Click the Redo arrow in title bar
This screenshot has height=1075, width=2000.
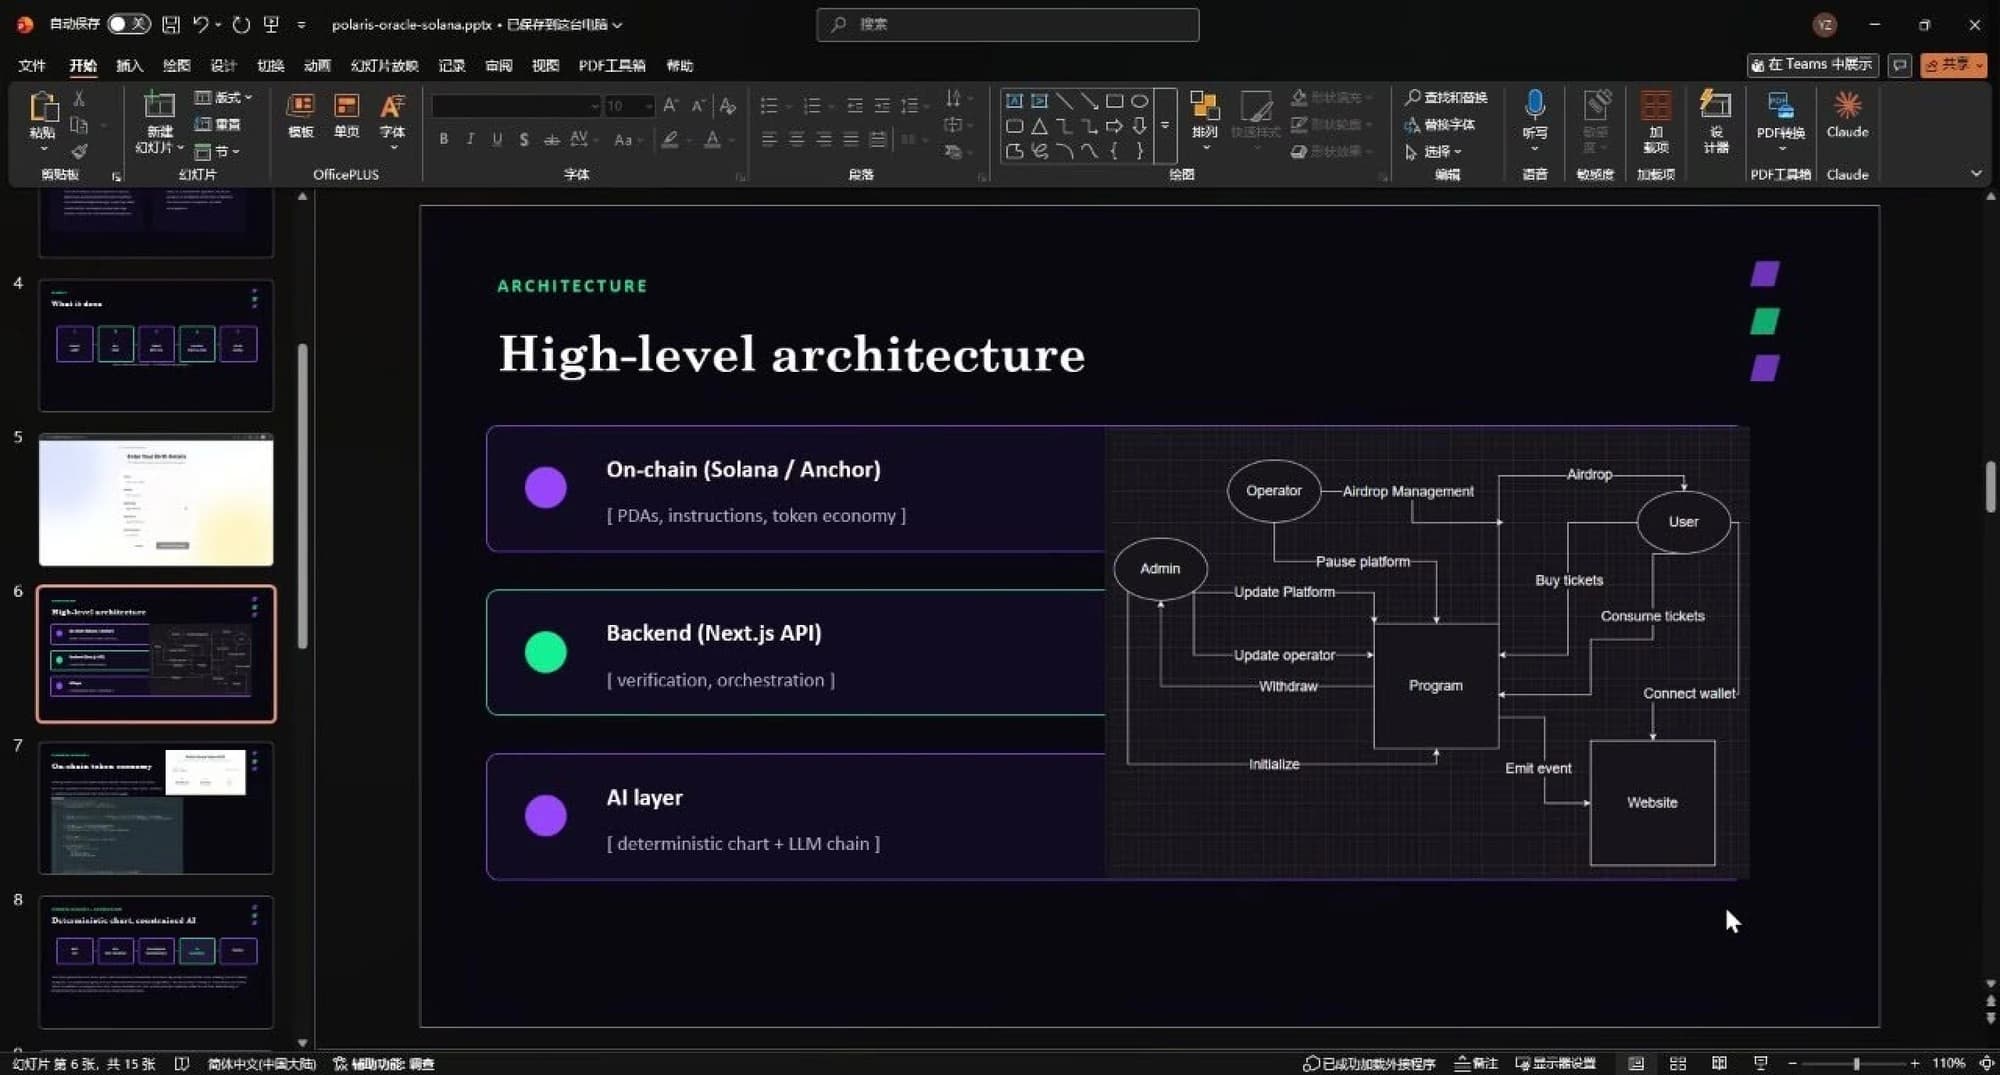point(241,24)
